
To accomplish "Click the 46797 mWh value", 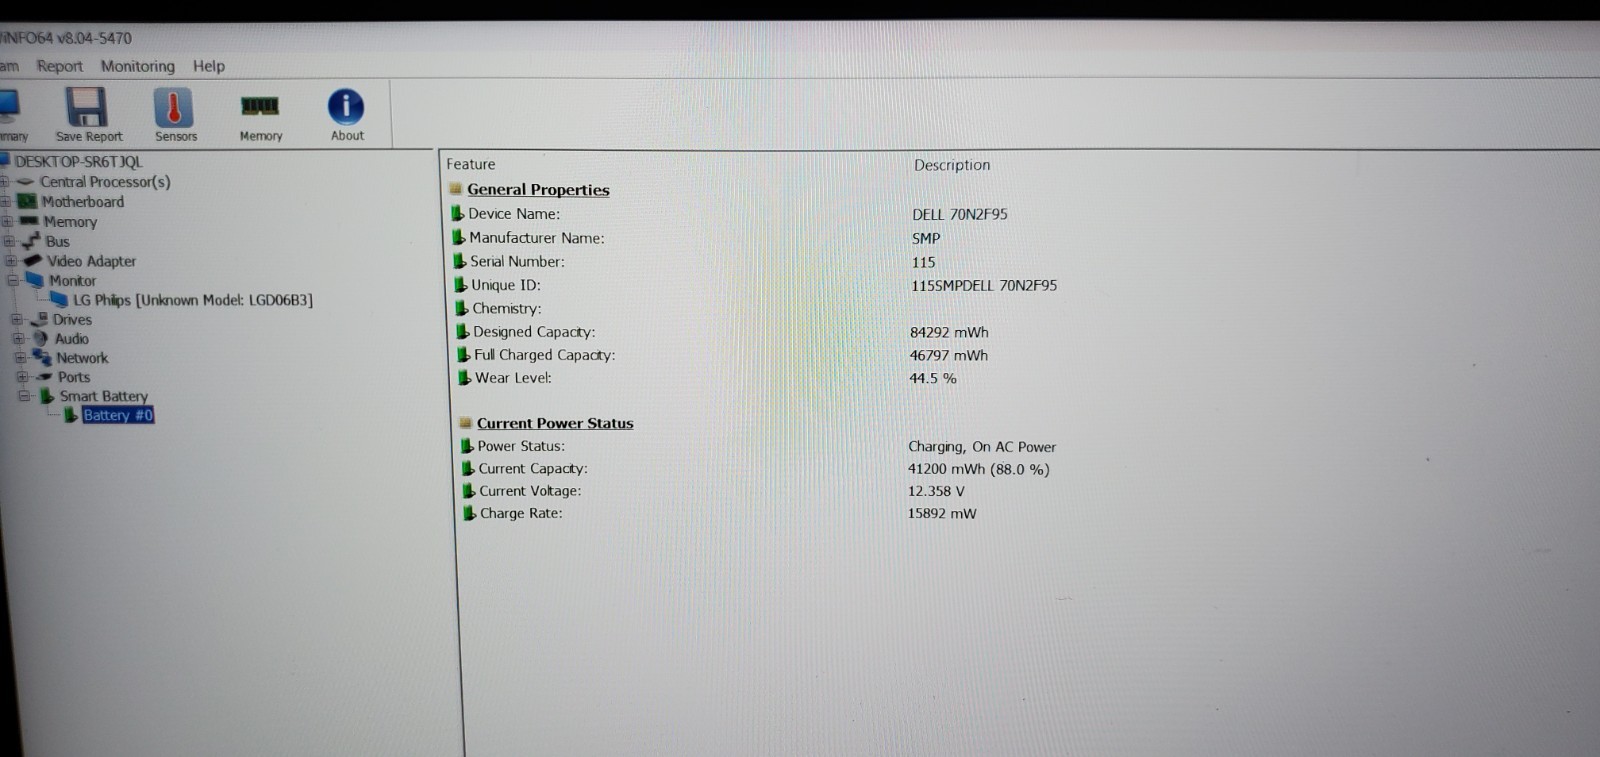I will tap(948, 355).
